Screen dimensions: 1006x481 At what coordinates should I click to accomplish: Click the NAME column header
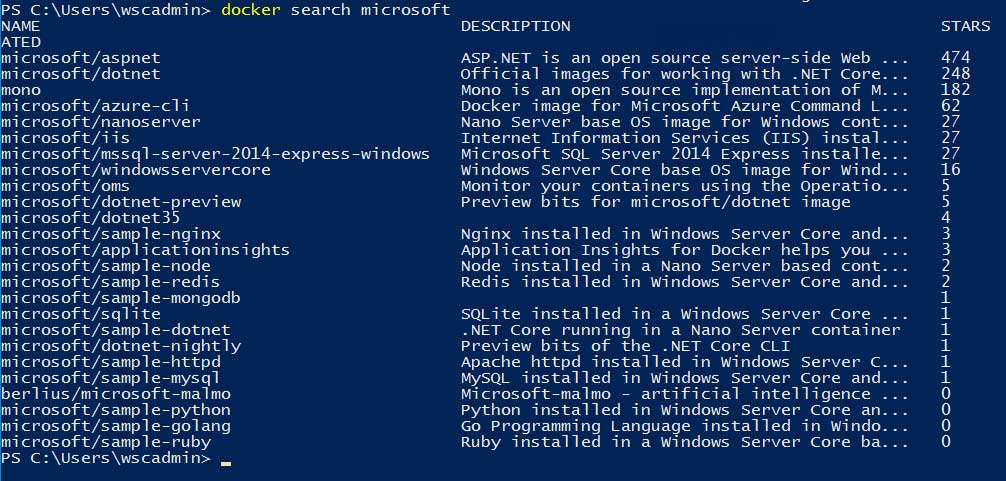[x=21, y=26]
